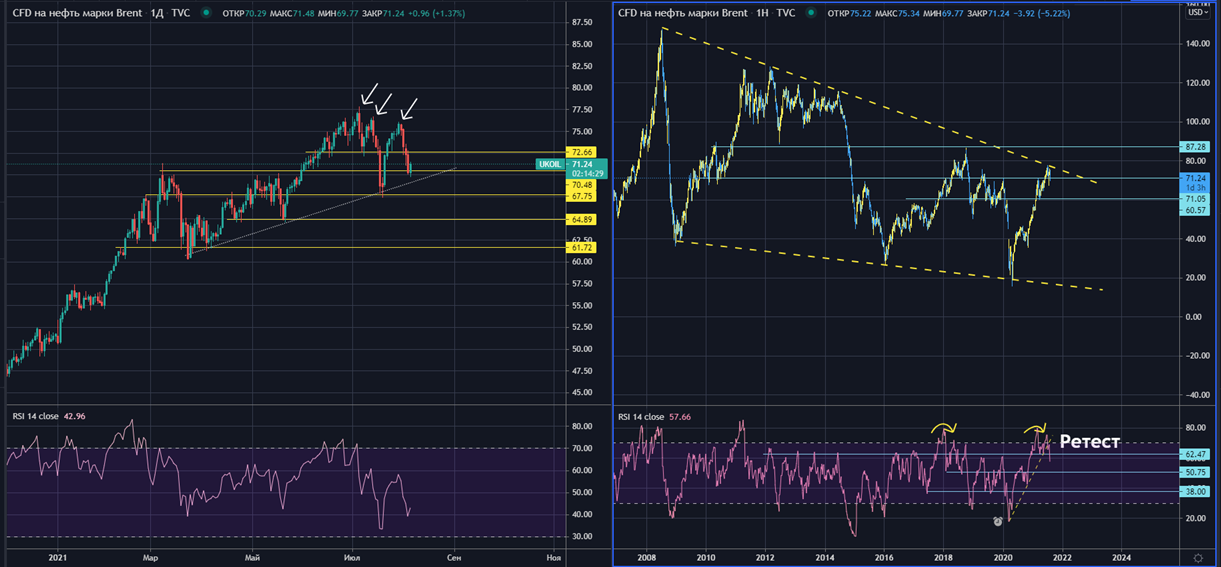Select the leftmost white arrow on daily chart
The width and height of the screenshot is (1221, 567).
coord(367,95)
